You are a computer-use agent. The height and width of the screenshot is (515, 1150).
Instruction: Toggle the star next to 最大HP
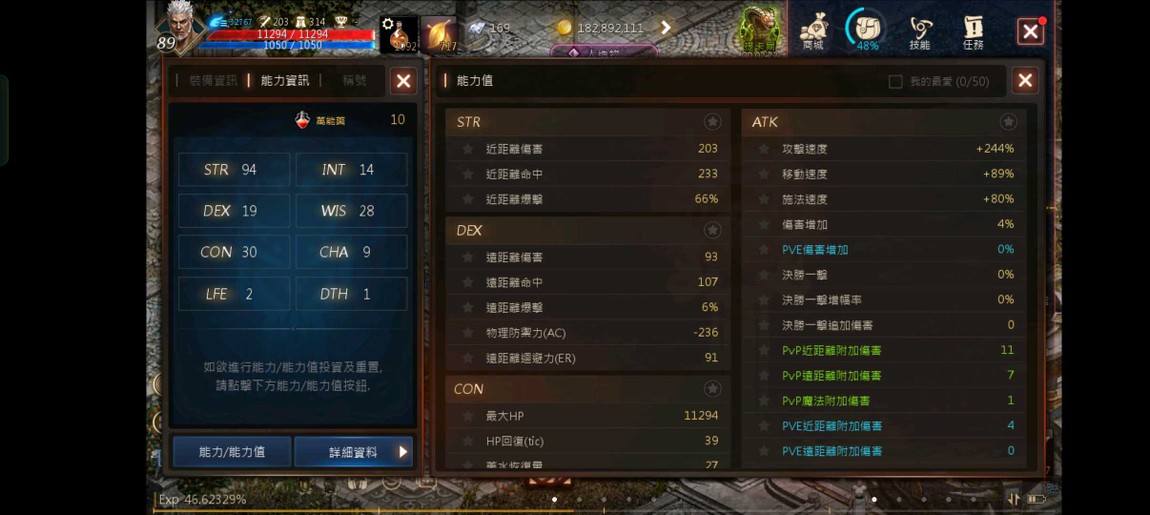pyautogui.click(x=467, y=416)
